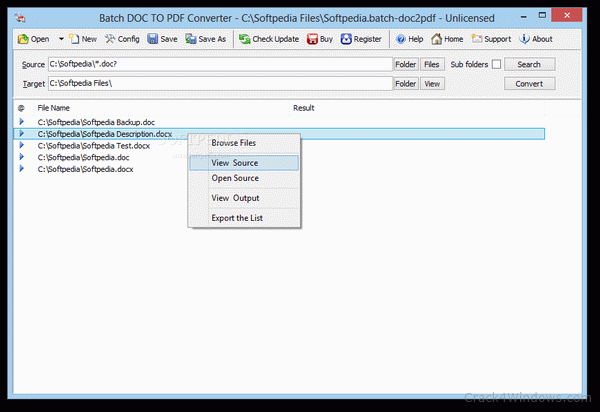The height and width of the screenshot is (412, 600).
Task: Select View Source in context menu
Action: [x=235, y=162]
